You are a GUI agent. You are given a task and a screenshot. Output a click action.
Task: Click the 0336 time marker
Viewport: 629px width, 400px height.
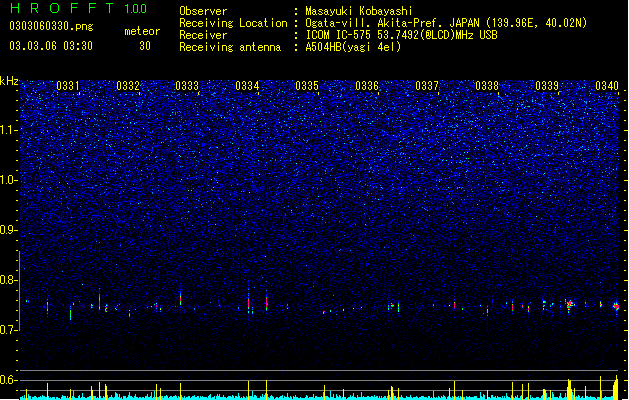pyautogui.click(x=367, y=86)
